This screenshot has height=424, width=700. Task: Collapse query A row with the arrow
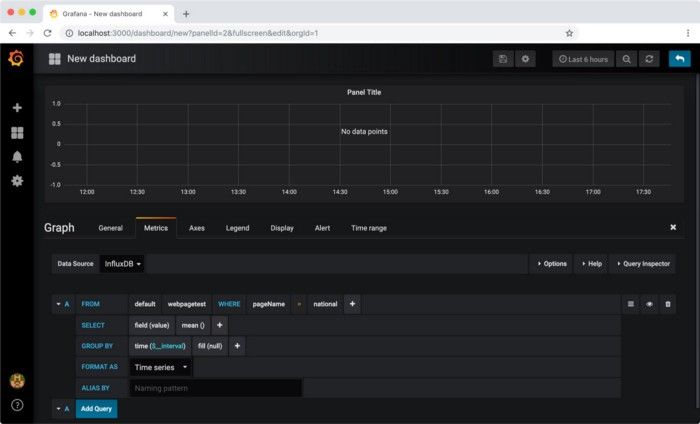(x=58, y=304)
